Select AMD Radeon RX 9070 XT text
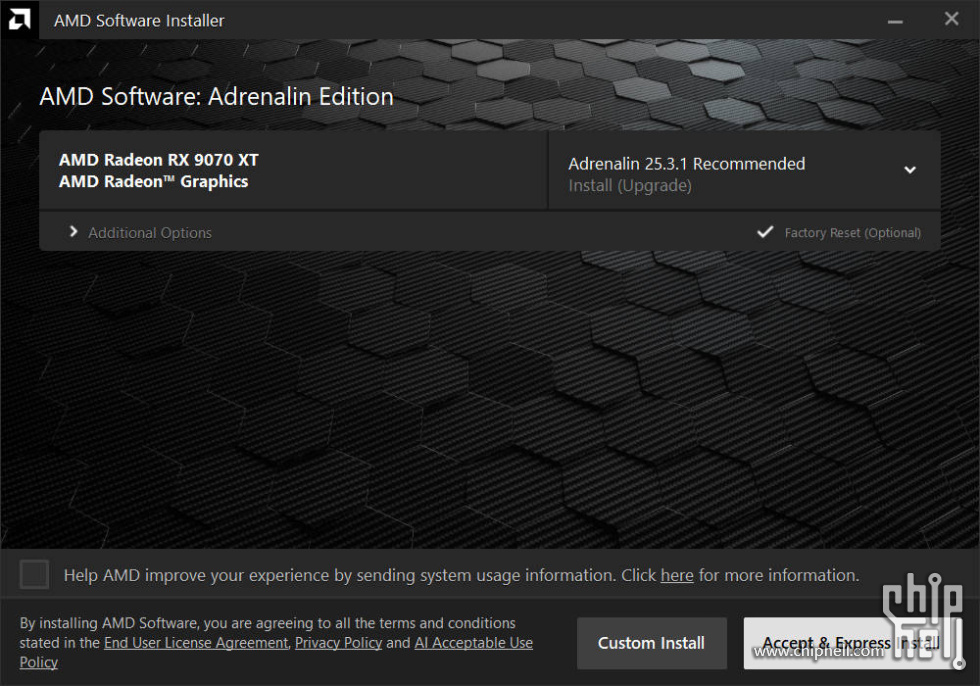The width and height of the screenshot is (980, 686). coord(159,160)
